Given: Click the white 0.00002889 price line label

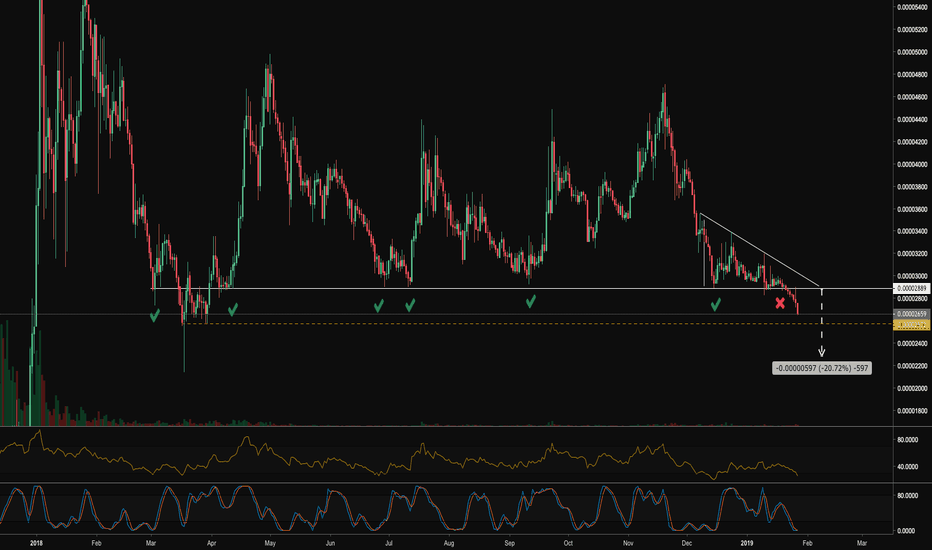Looking at the screenshot, I should [912, 288].
